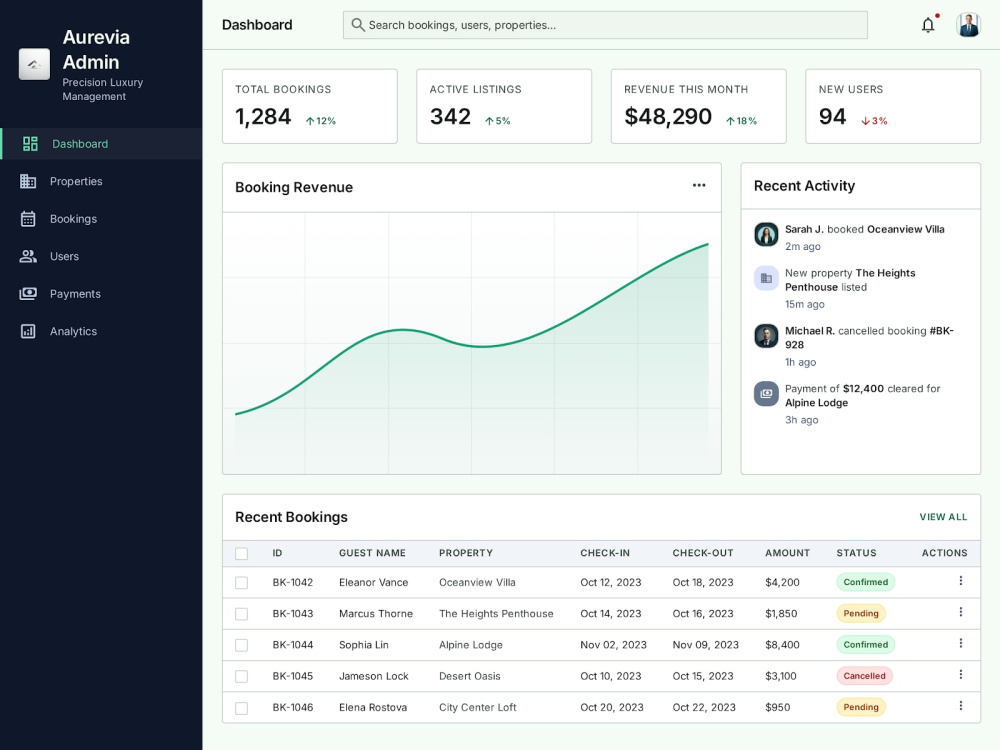Click Sarah J. avatar in Recent Activity

pos(766,234)
